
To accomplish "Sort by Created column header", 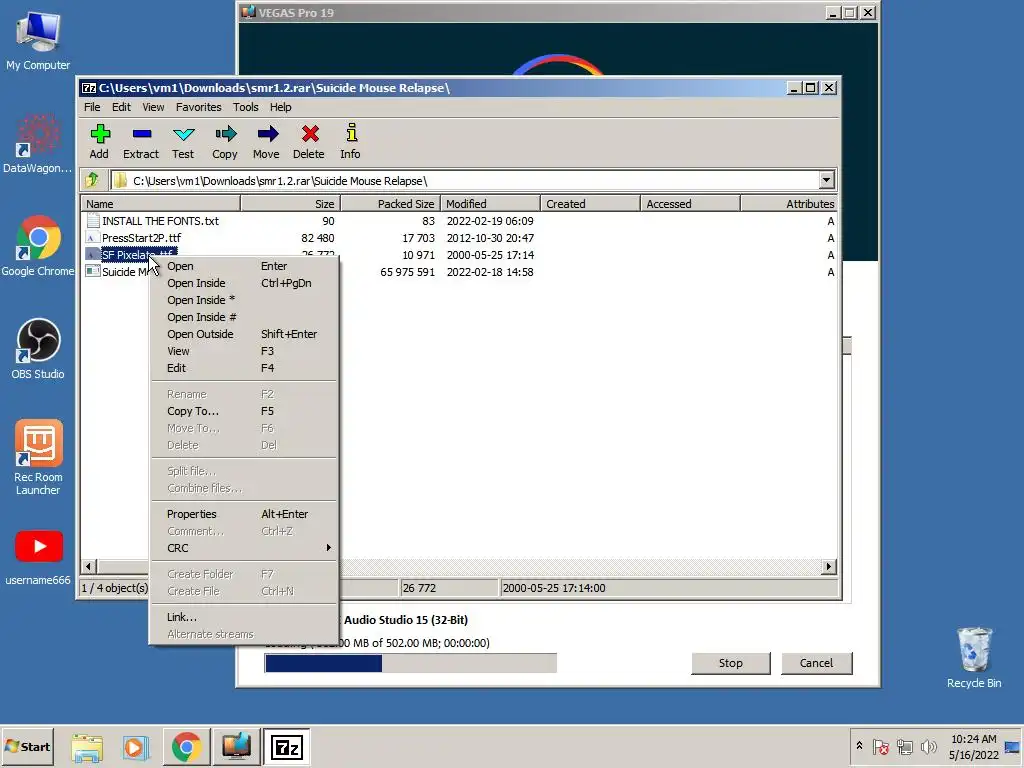I will (x=590, y=204).
